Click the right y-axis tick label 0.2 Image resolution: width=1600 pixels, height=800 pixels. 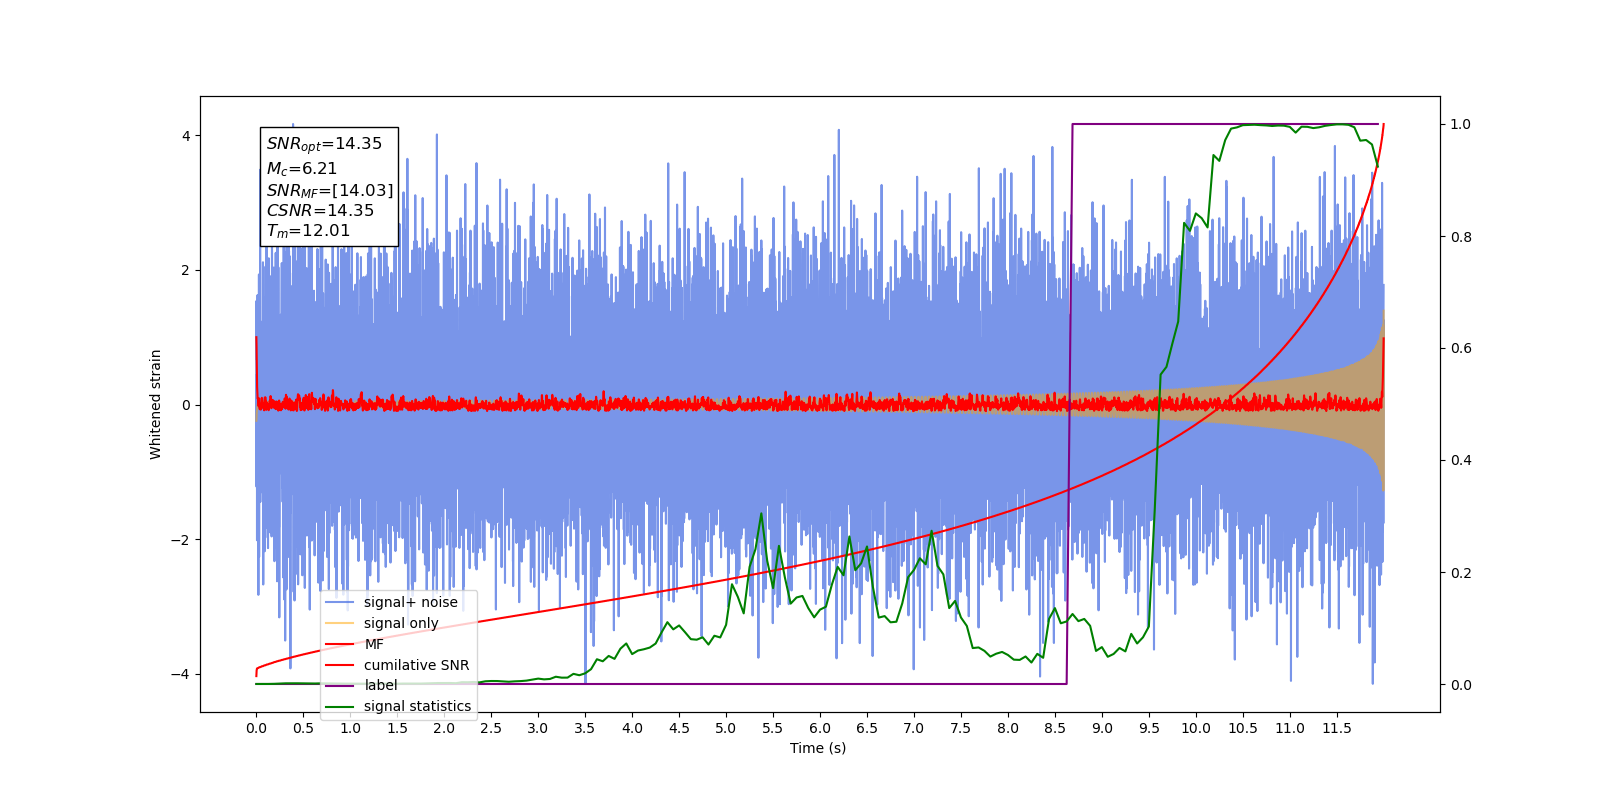pyautogui.click(x=1461, y=573)
